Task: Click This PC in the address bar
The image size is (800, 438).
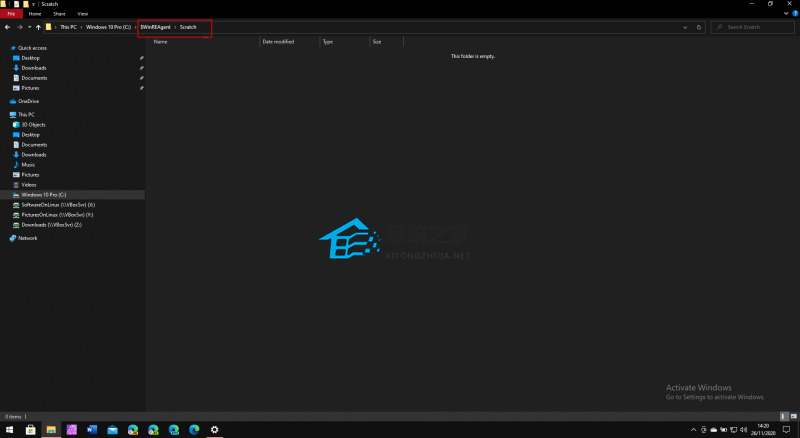Action: click(x=68, y=27)
